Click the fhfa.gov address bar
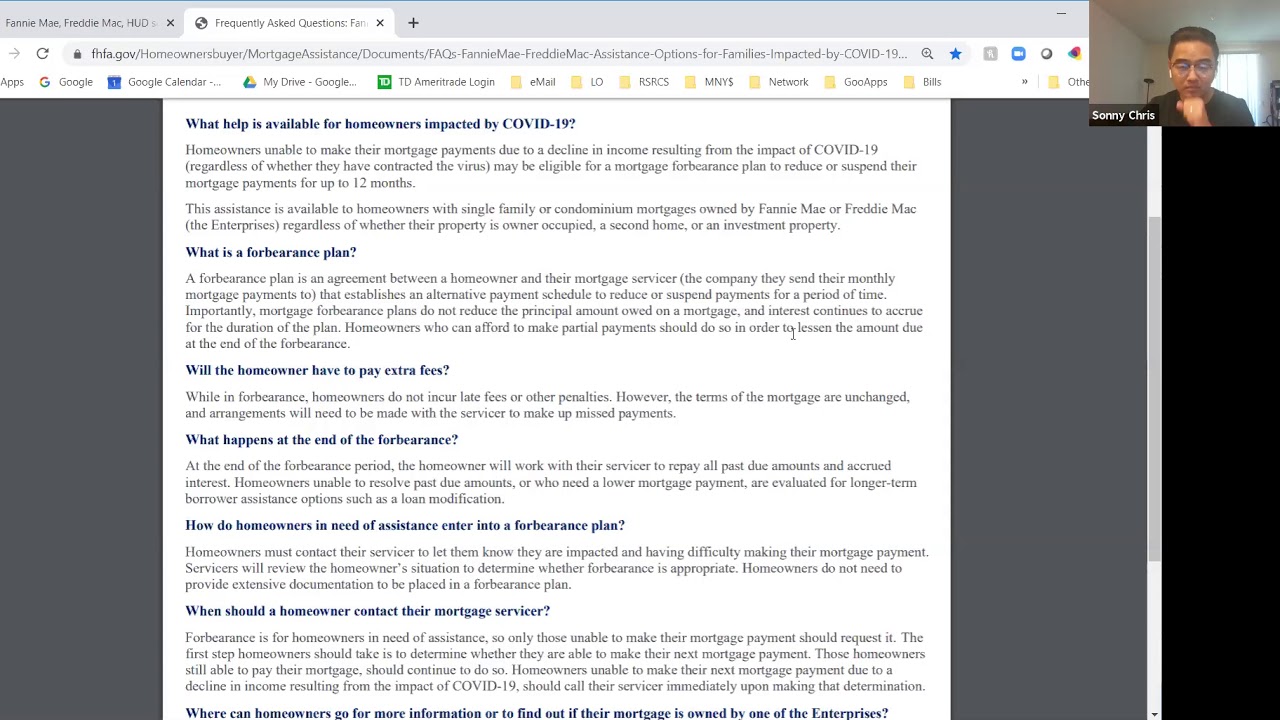Screen dimensions: 1280x720 tap(499, 54)
